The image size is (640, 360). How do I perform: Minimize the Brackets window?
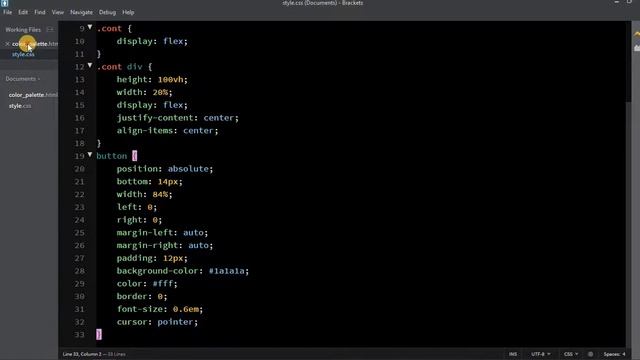616,2
